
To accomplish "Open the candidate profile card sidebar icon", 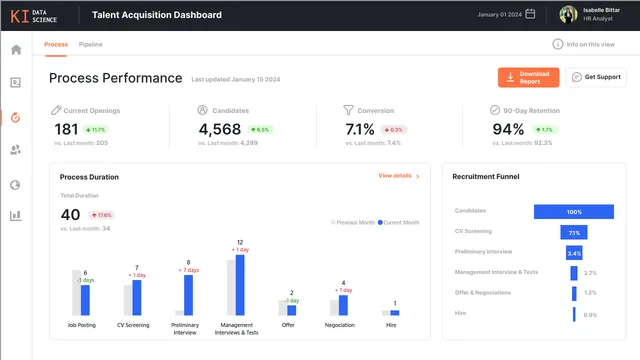I will coord(16,82).
